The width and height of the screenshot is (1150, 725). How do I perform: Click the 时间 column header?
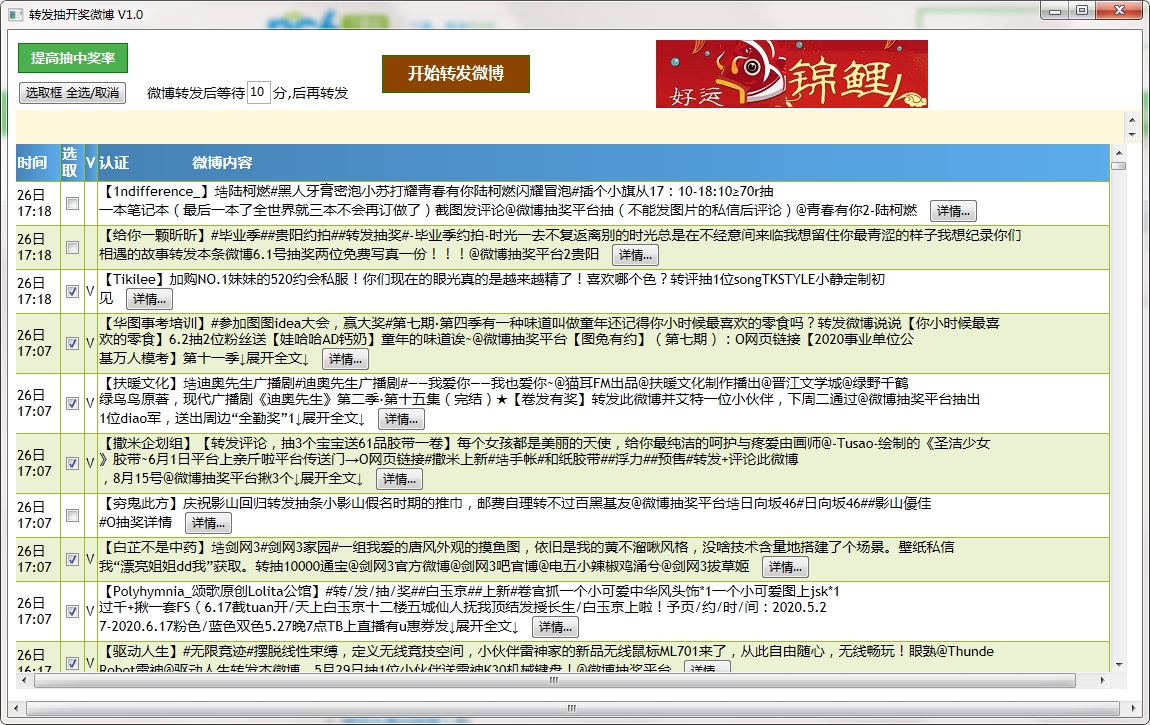(32, 162)
